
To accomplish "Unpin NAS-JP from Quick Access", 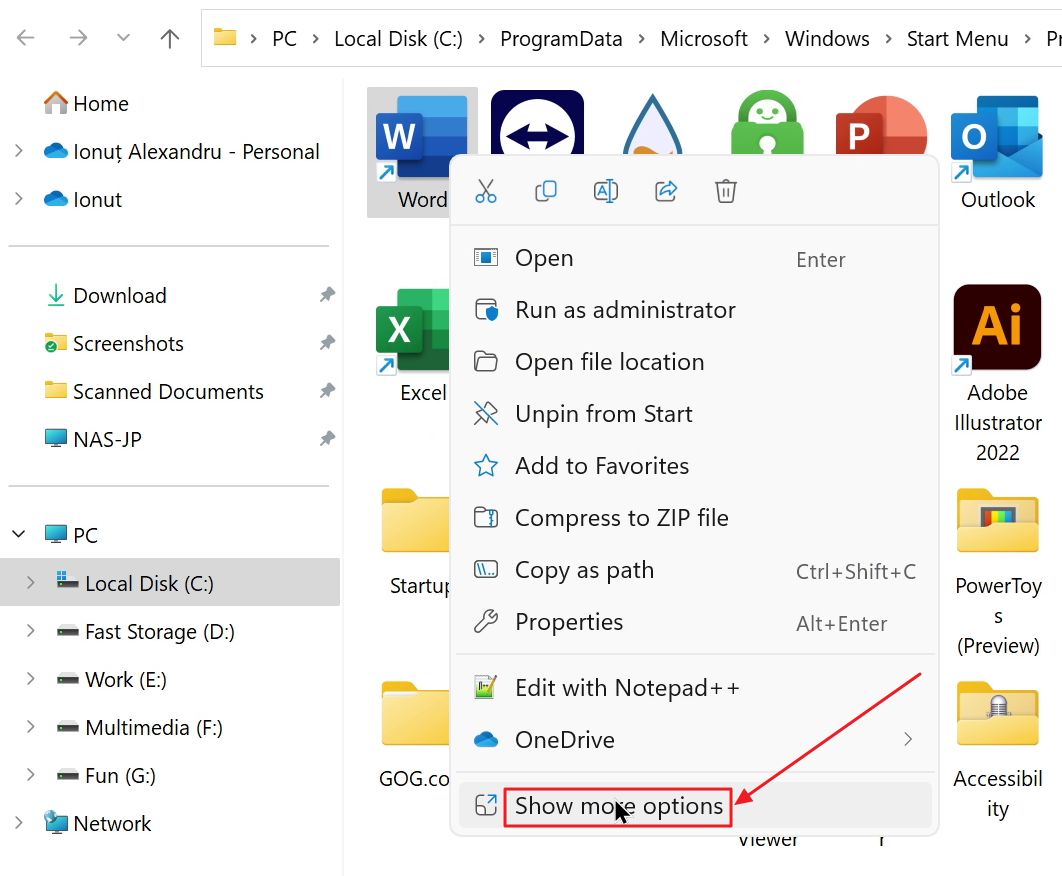I will [x=327, y=439].
